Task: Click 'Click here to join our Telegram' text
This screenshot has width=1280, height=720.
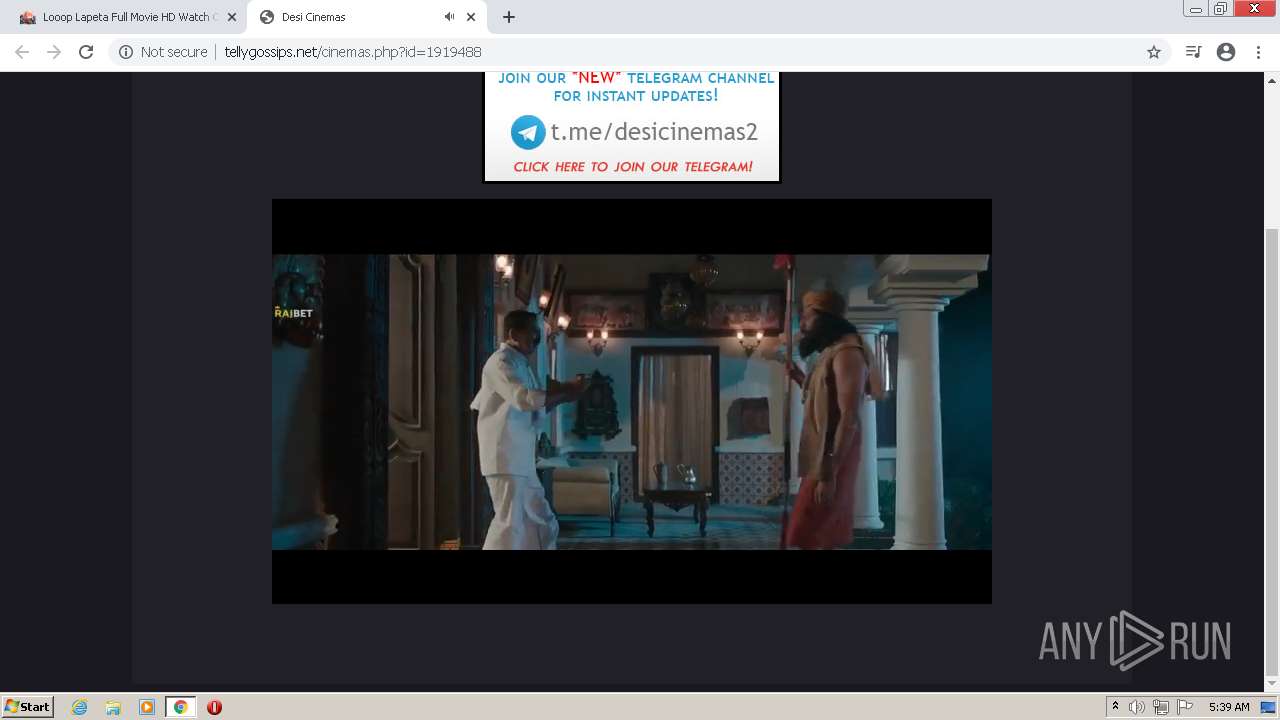Action: click(x=633, y=167)
